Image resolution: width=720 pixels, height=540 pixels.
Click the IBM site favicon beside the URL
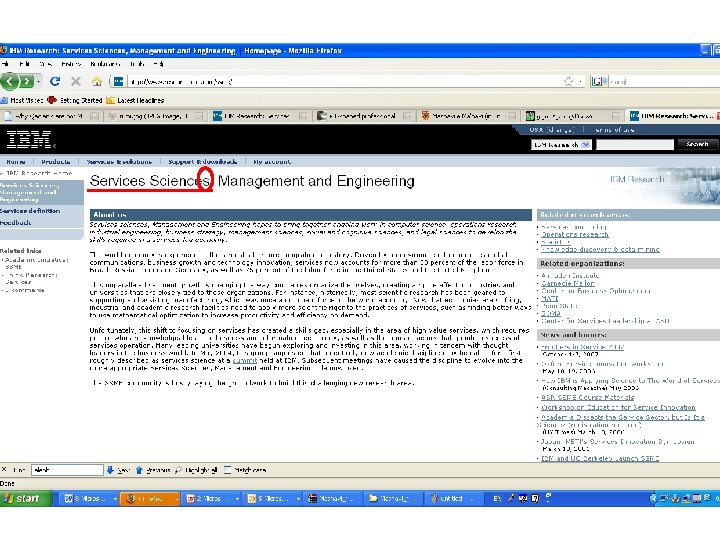click(118, 81)
